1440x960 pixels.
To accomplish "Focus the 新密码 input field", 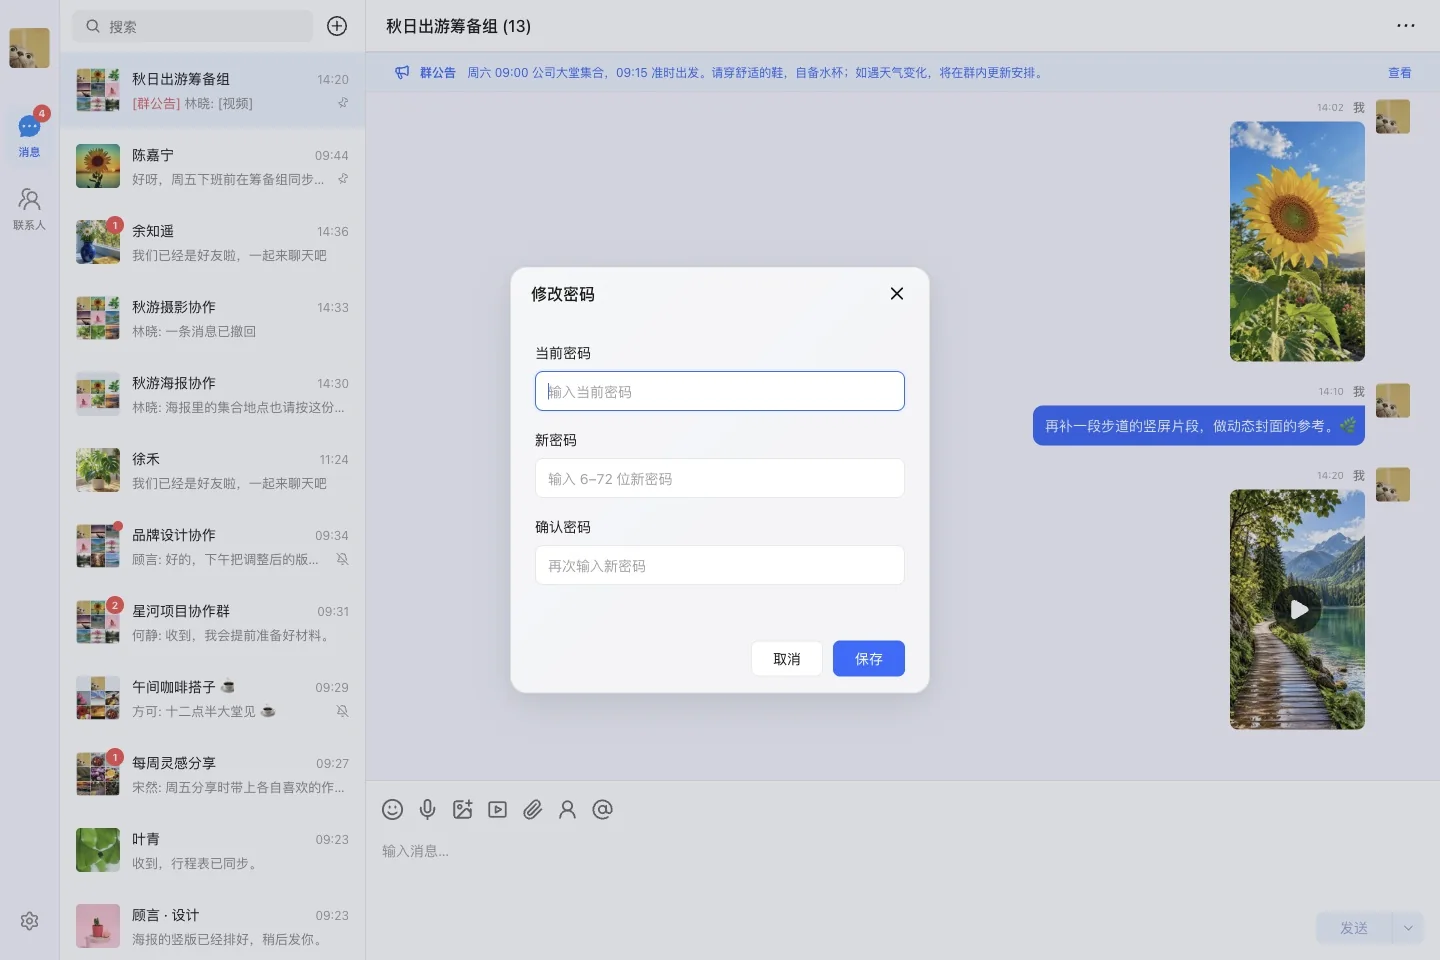I will tap(720, 478).
